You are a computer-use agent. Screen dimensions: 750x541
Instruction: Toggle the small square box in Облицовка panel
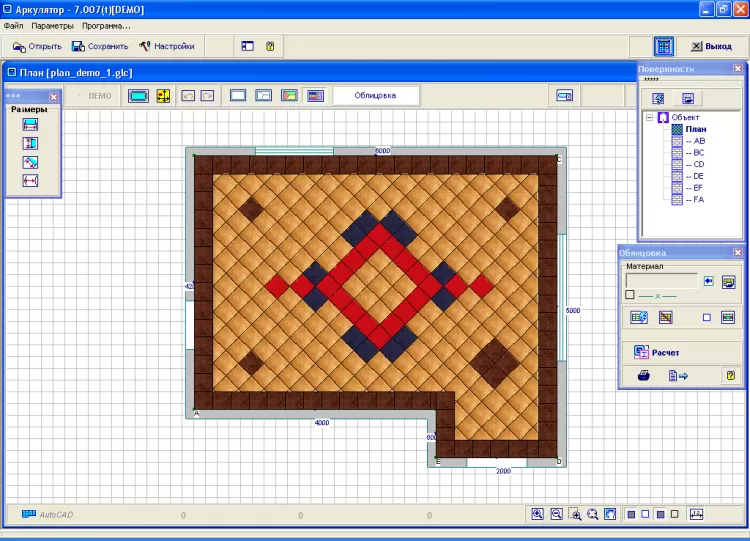tap(706, 318)
